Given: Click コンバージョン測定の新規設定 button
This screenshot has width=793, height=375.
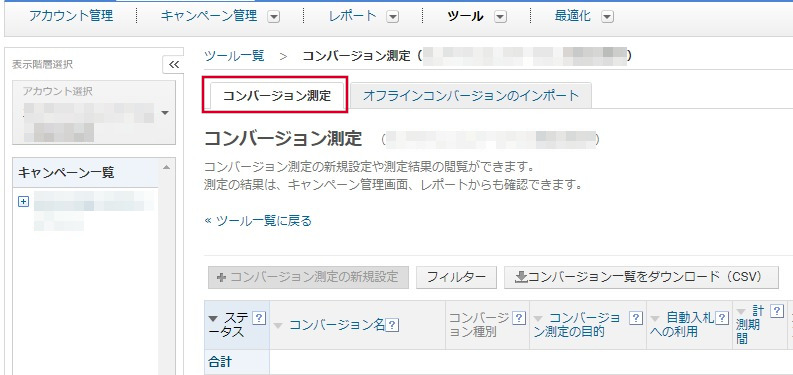Looking at the screenshot, I should pyautogui.click(x=308, y=277).
